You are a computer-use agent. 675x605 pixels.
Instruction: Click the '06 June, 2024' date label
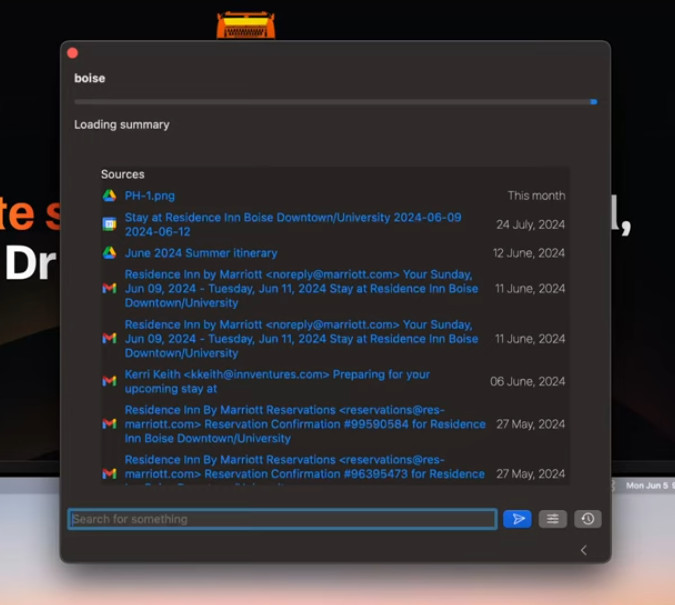point(528,382)
